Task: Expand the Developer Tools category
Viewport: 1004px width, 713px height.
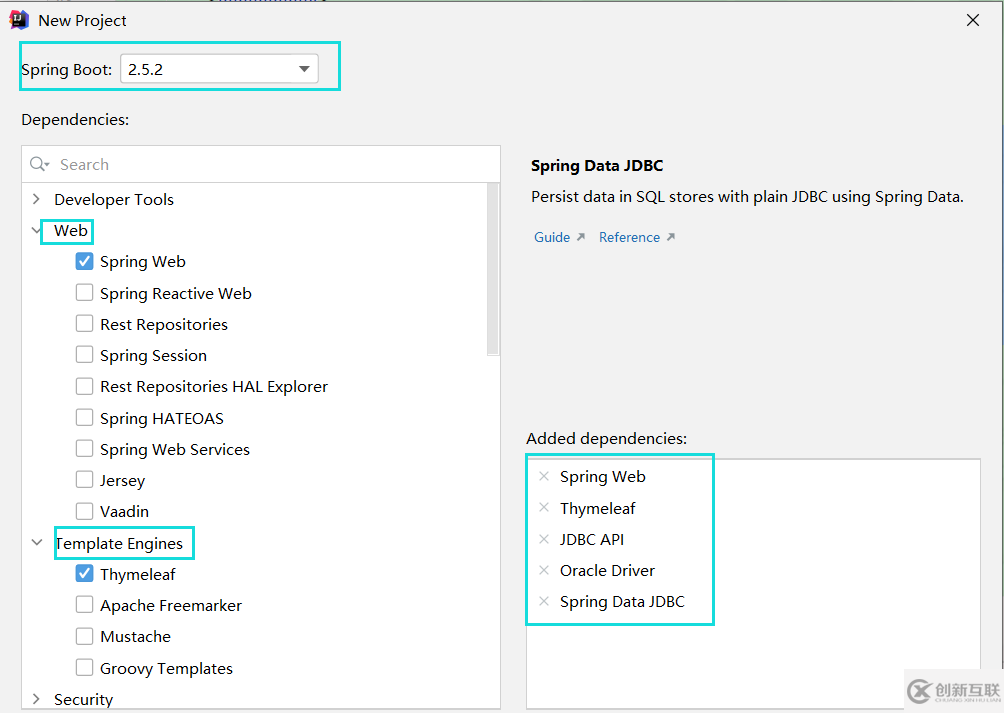Action: tap(37, 199)
